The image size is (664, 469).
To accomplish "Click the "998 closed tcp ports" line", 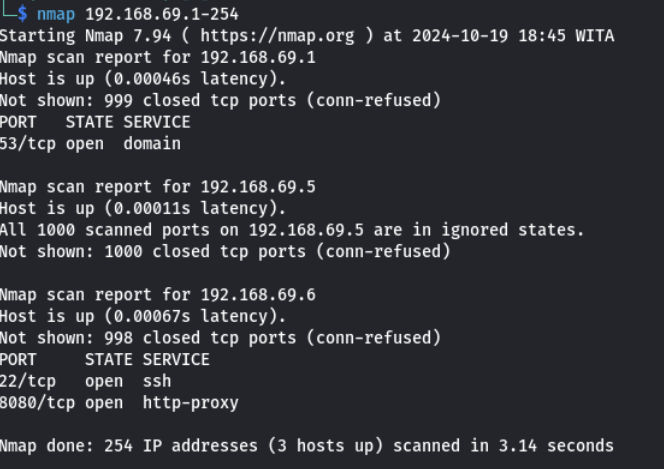I will (x=219, y=338).
